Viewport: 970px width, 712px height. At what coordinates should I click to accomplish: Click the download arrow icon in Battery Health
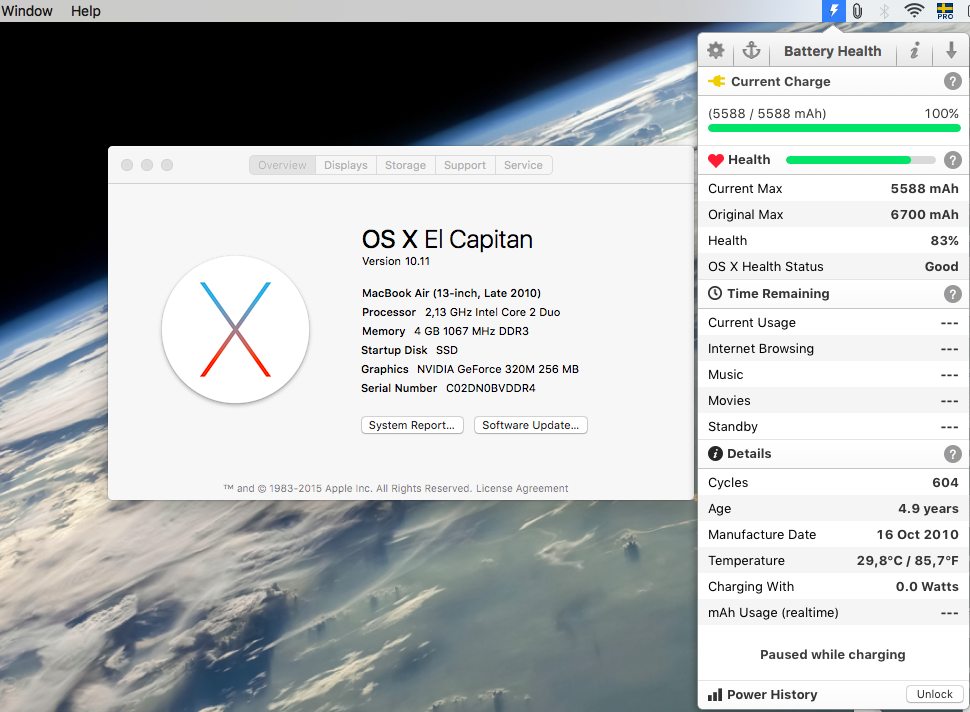coord(951,51)
